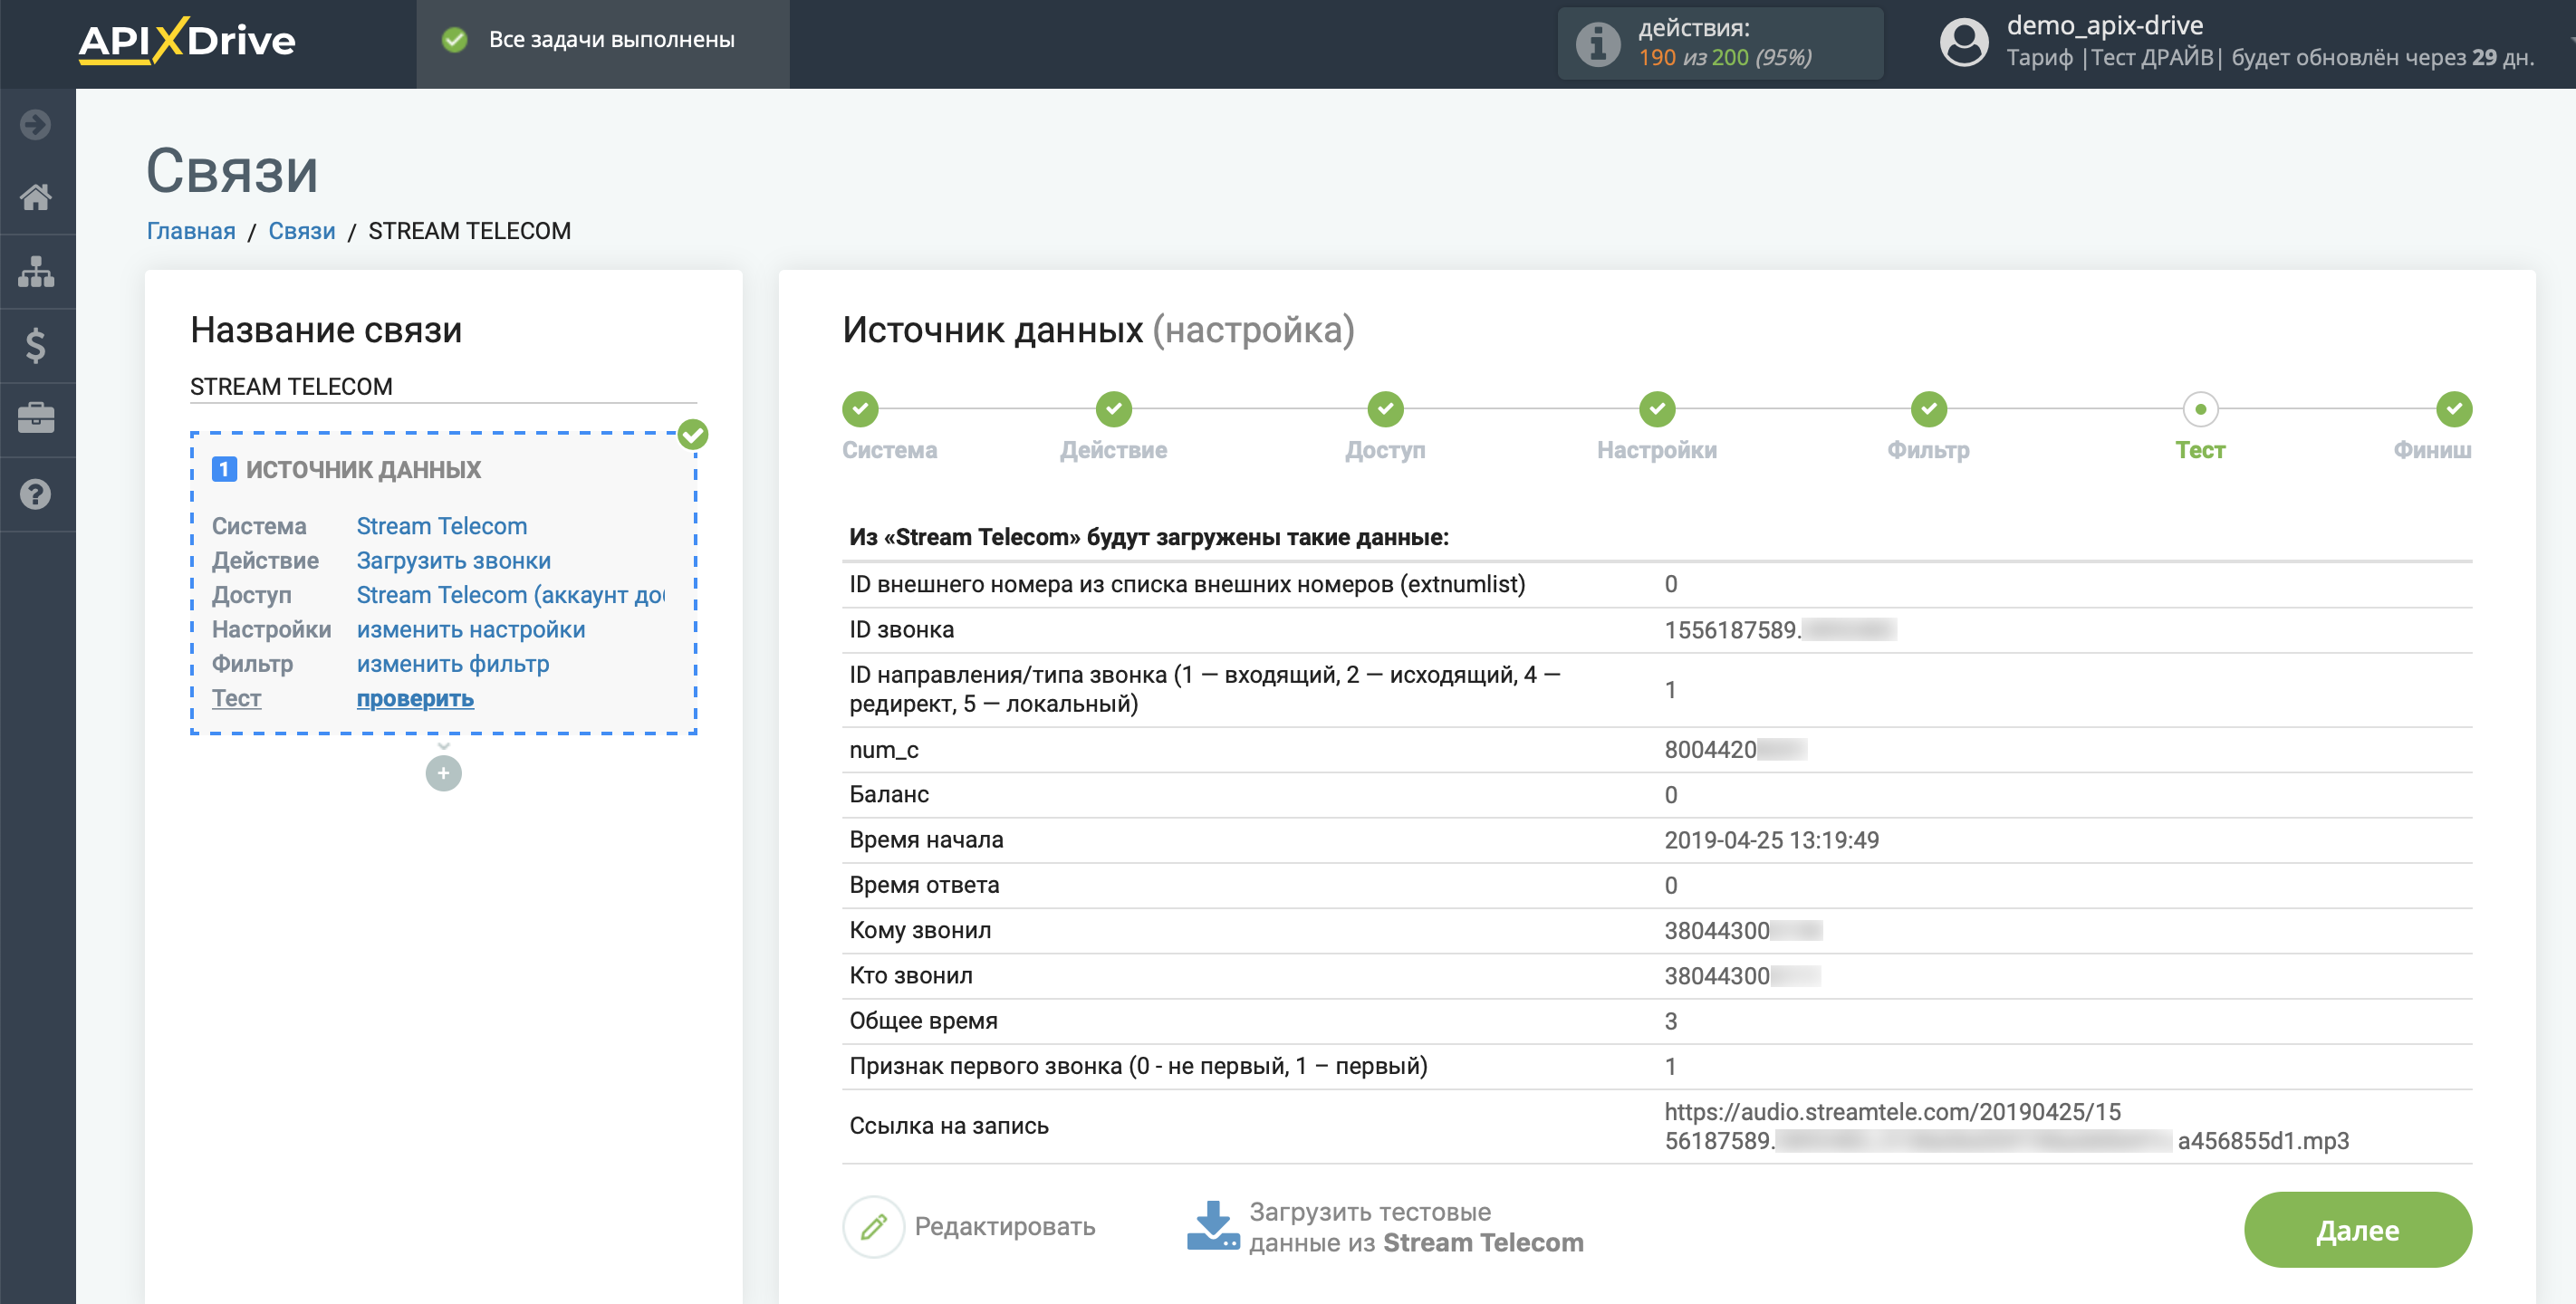Click the ID звонка value 1556187589

pyautogui.click(x=1780, y=630)
